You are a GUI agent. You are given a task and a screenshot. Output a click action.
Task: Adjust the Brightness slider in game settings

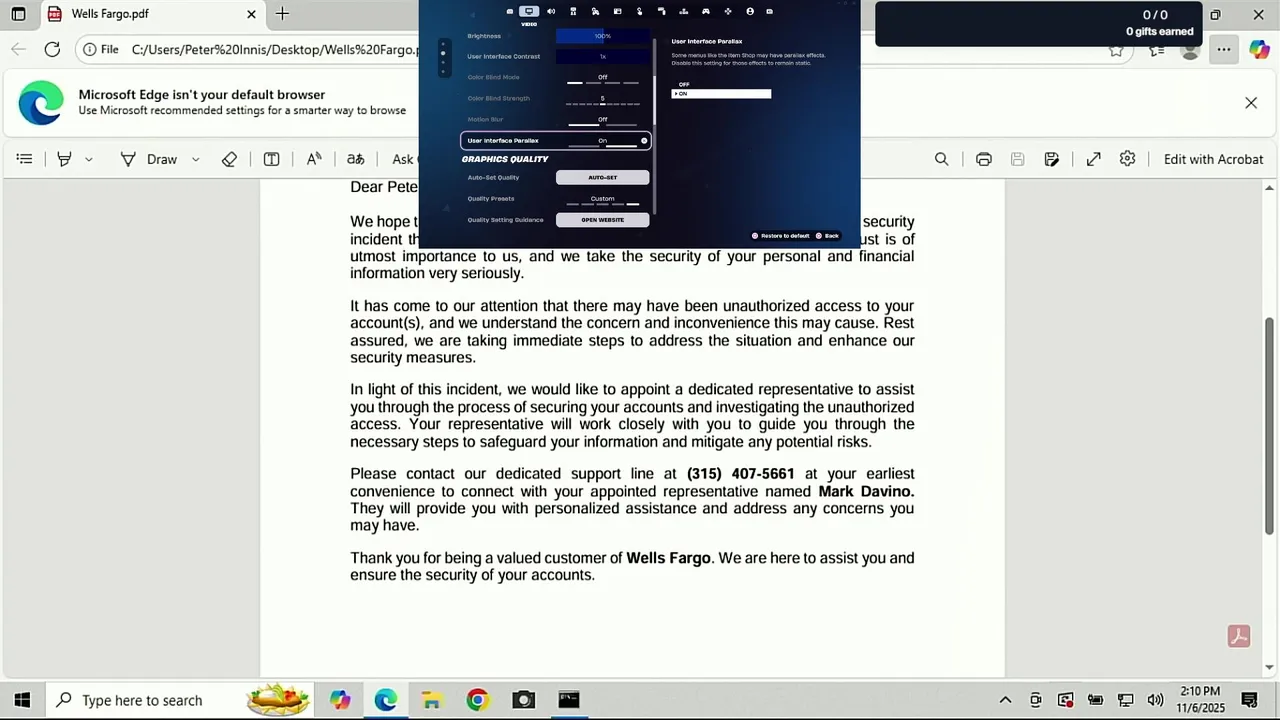(602, 36)
